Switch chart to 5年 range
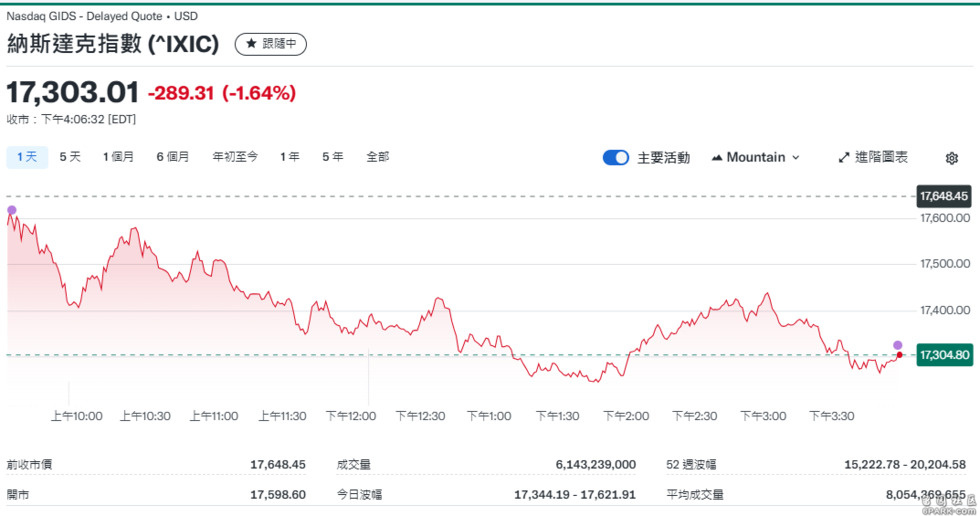This screenshot has width=980, height=516. tap(332, 157)
